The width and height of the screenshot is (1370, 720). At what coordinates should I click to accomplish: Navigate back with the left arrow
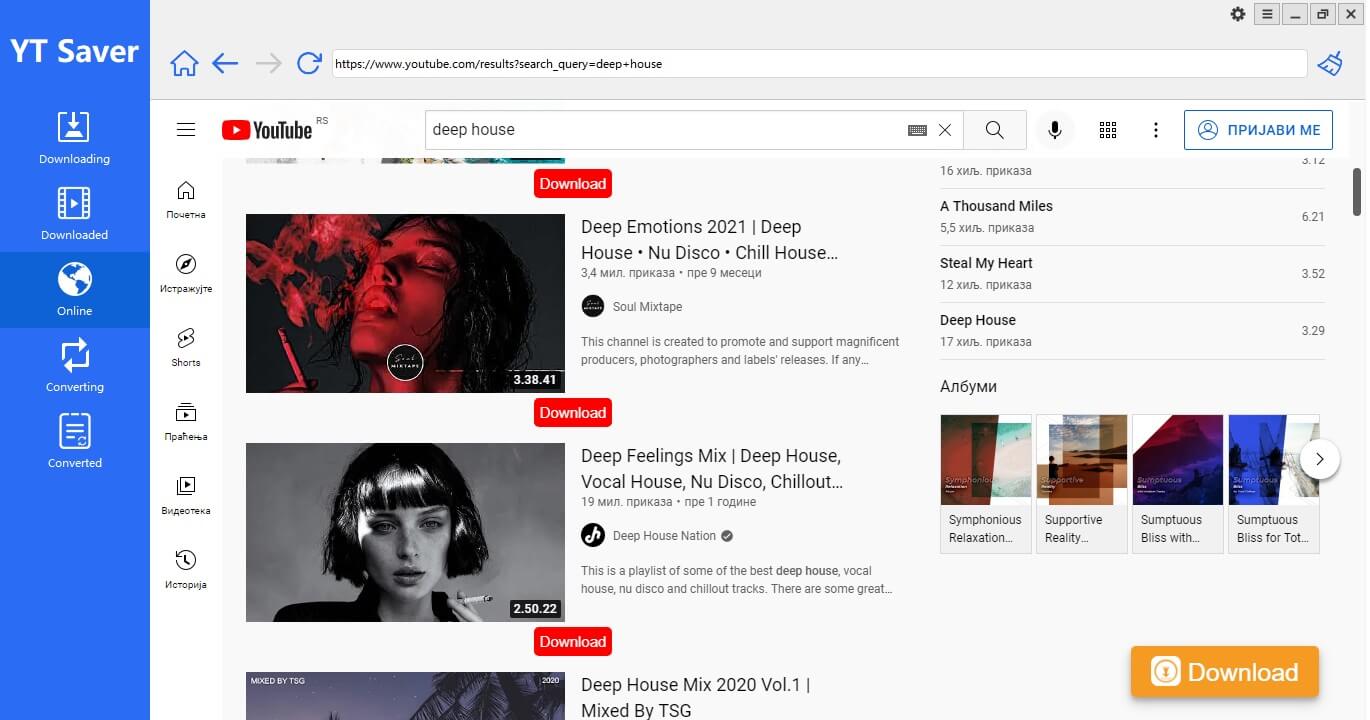[x=225, y=64]
